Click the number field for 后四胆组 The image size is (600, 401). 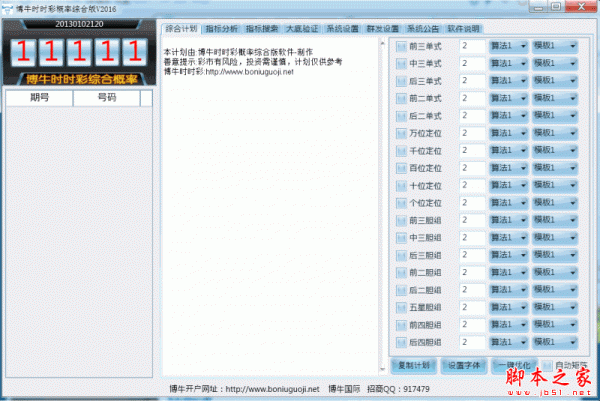pos(472,342)
